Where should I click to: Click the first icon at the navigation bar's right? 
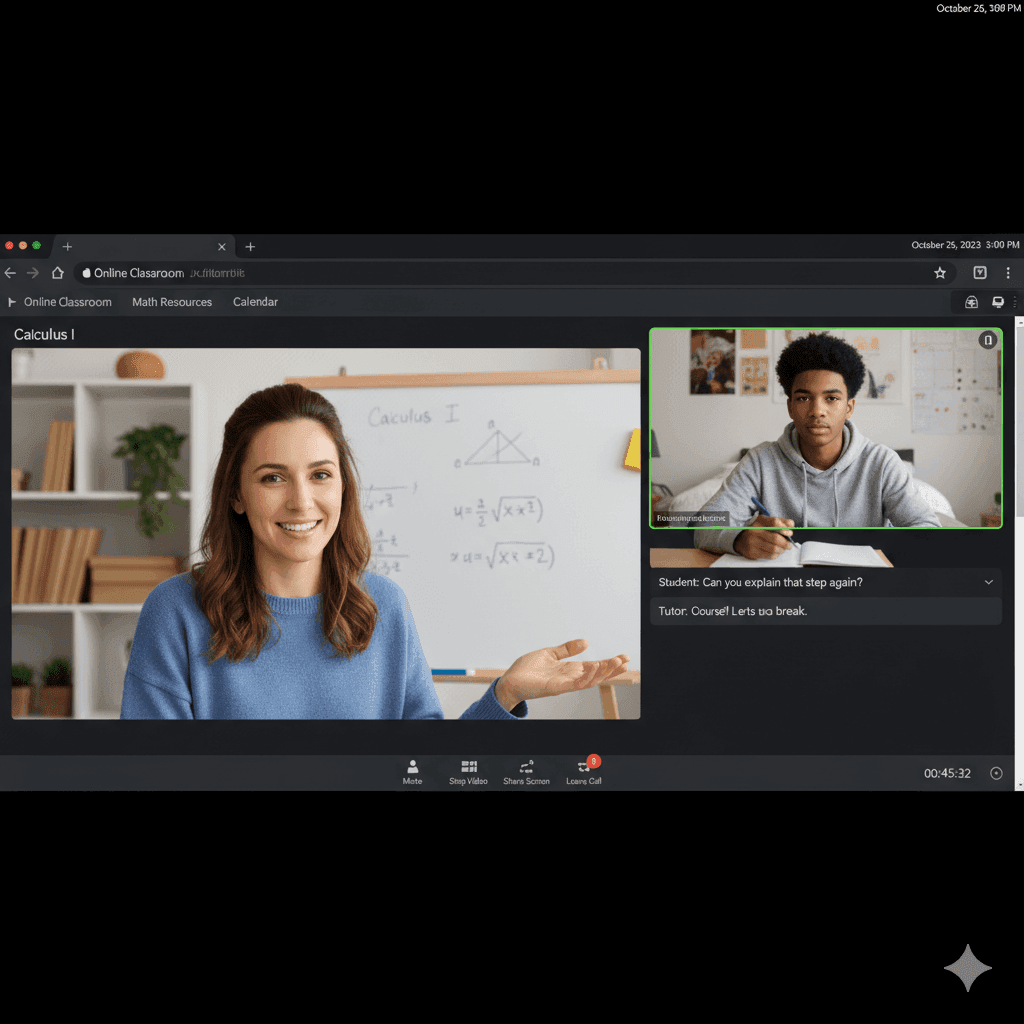[971, 302]
